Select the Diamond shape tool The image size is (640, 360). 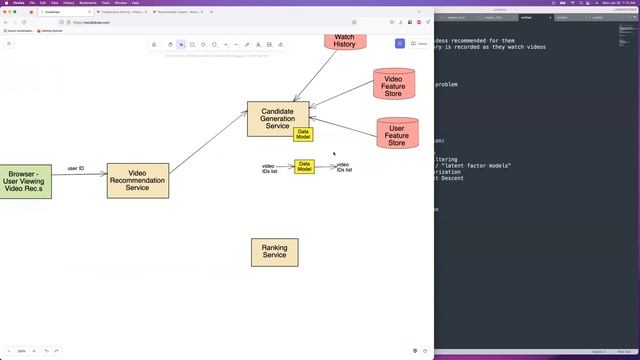pos(203,44)
